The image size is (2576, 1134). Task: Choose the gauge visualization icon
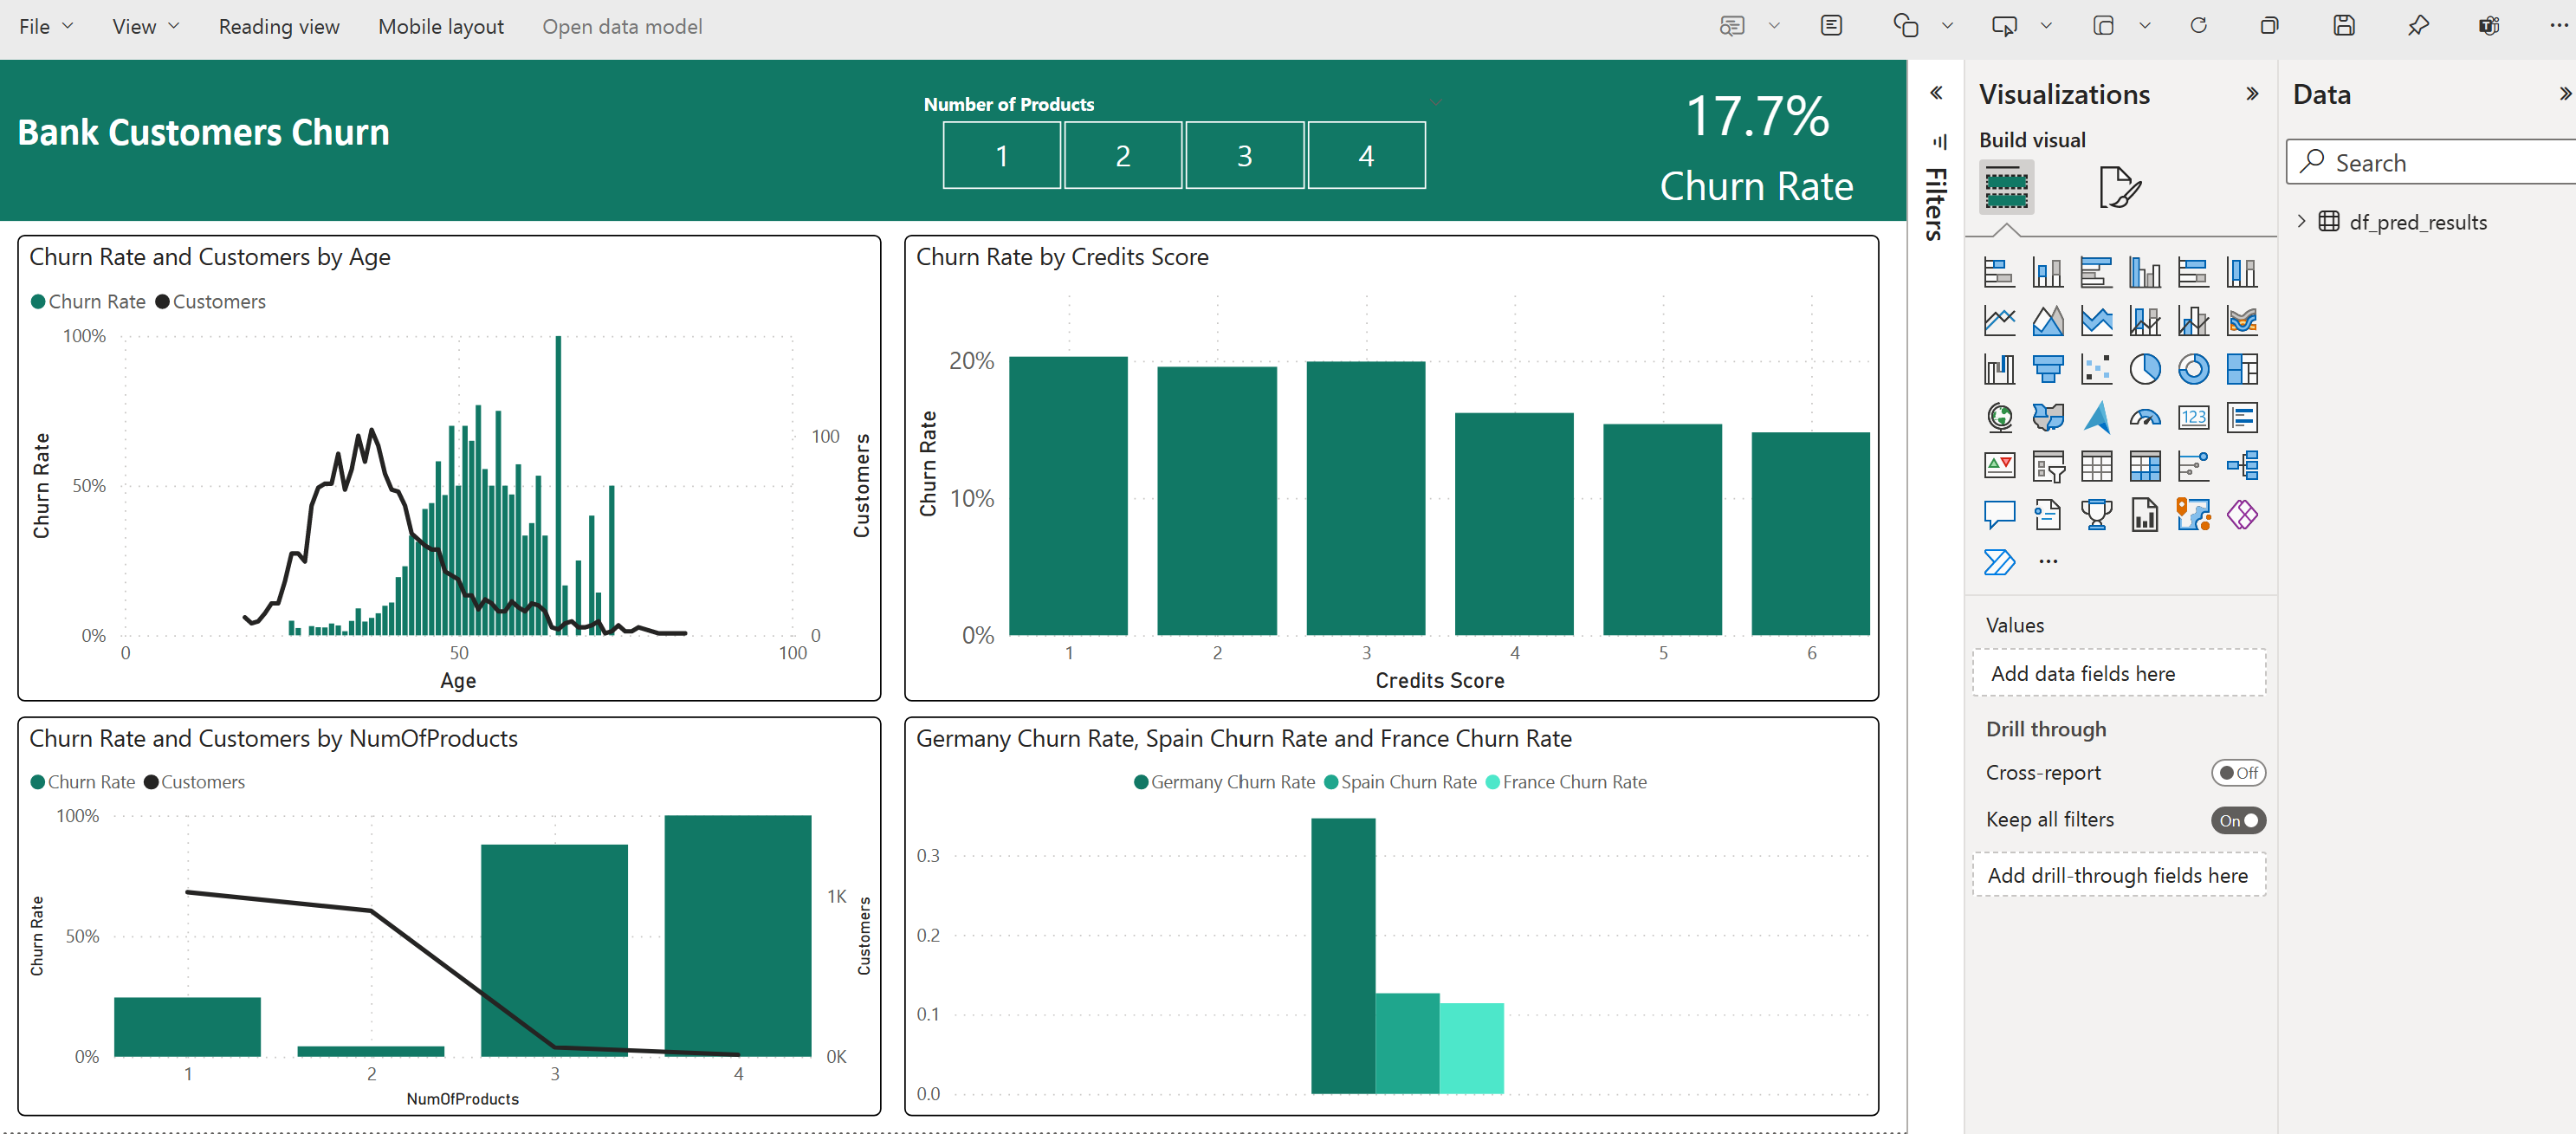(x=2144, y=417)
